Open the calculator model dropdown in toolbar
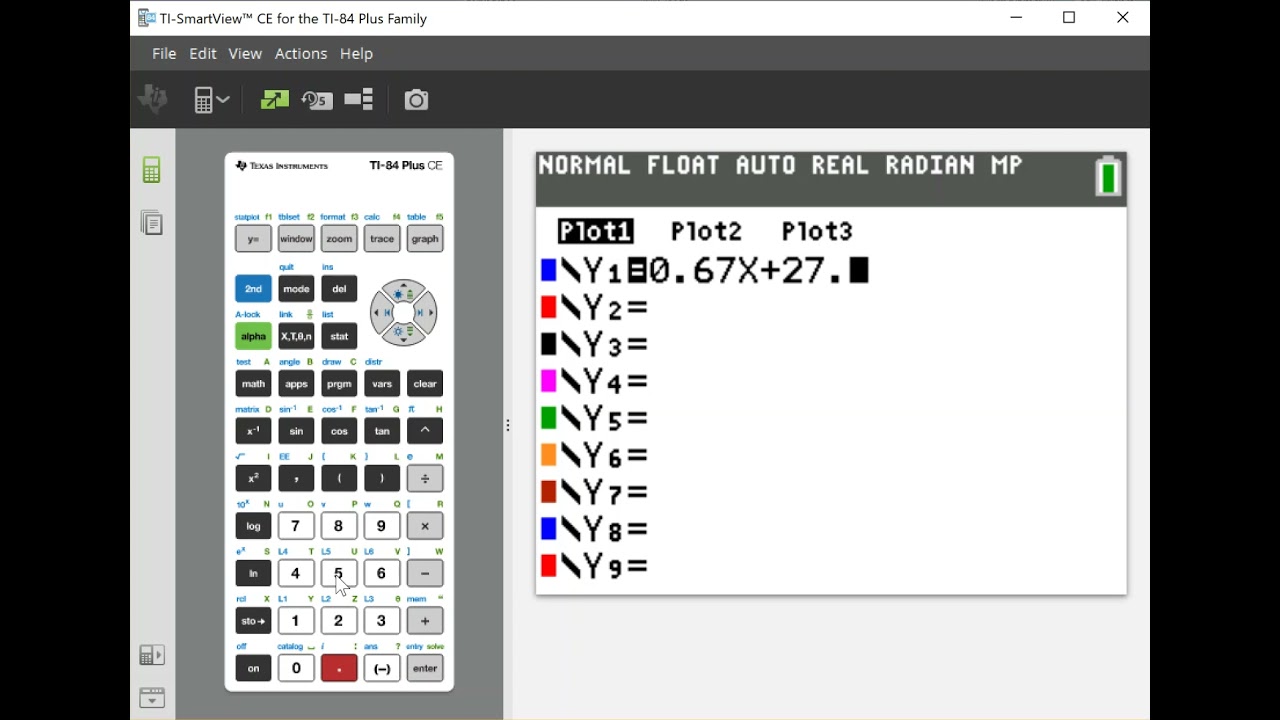This screenshot has height=720, width=1280. click(x=211, y=99)
